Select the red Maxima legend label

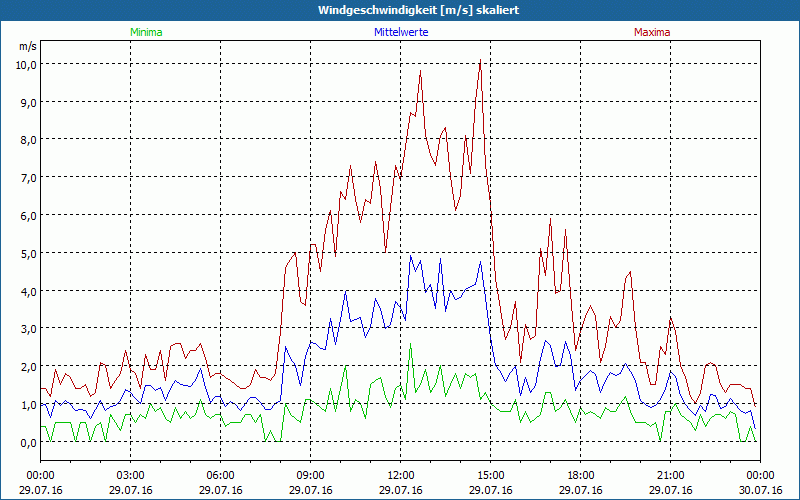tap(652, 32)
